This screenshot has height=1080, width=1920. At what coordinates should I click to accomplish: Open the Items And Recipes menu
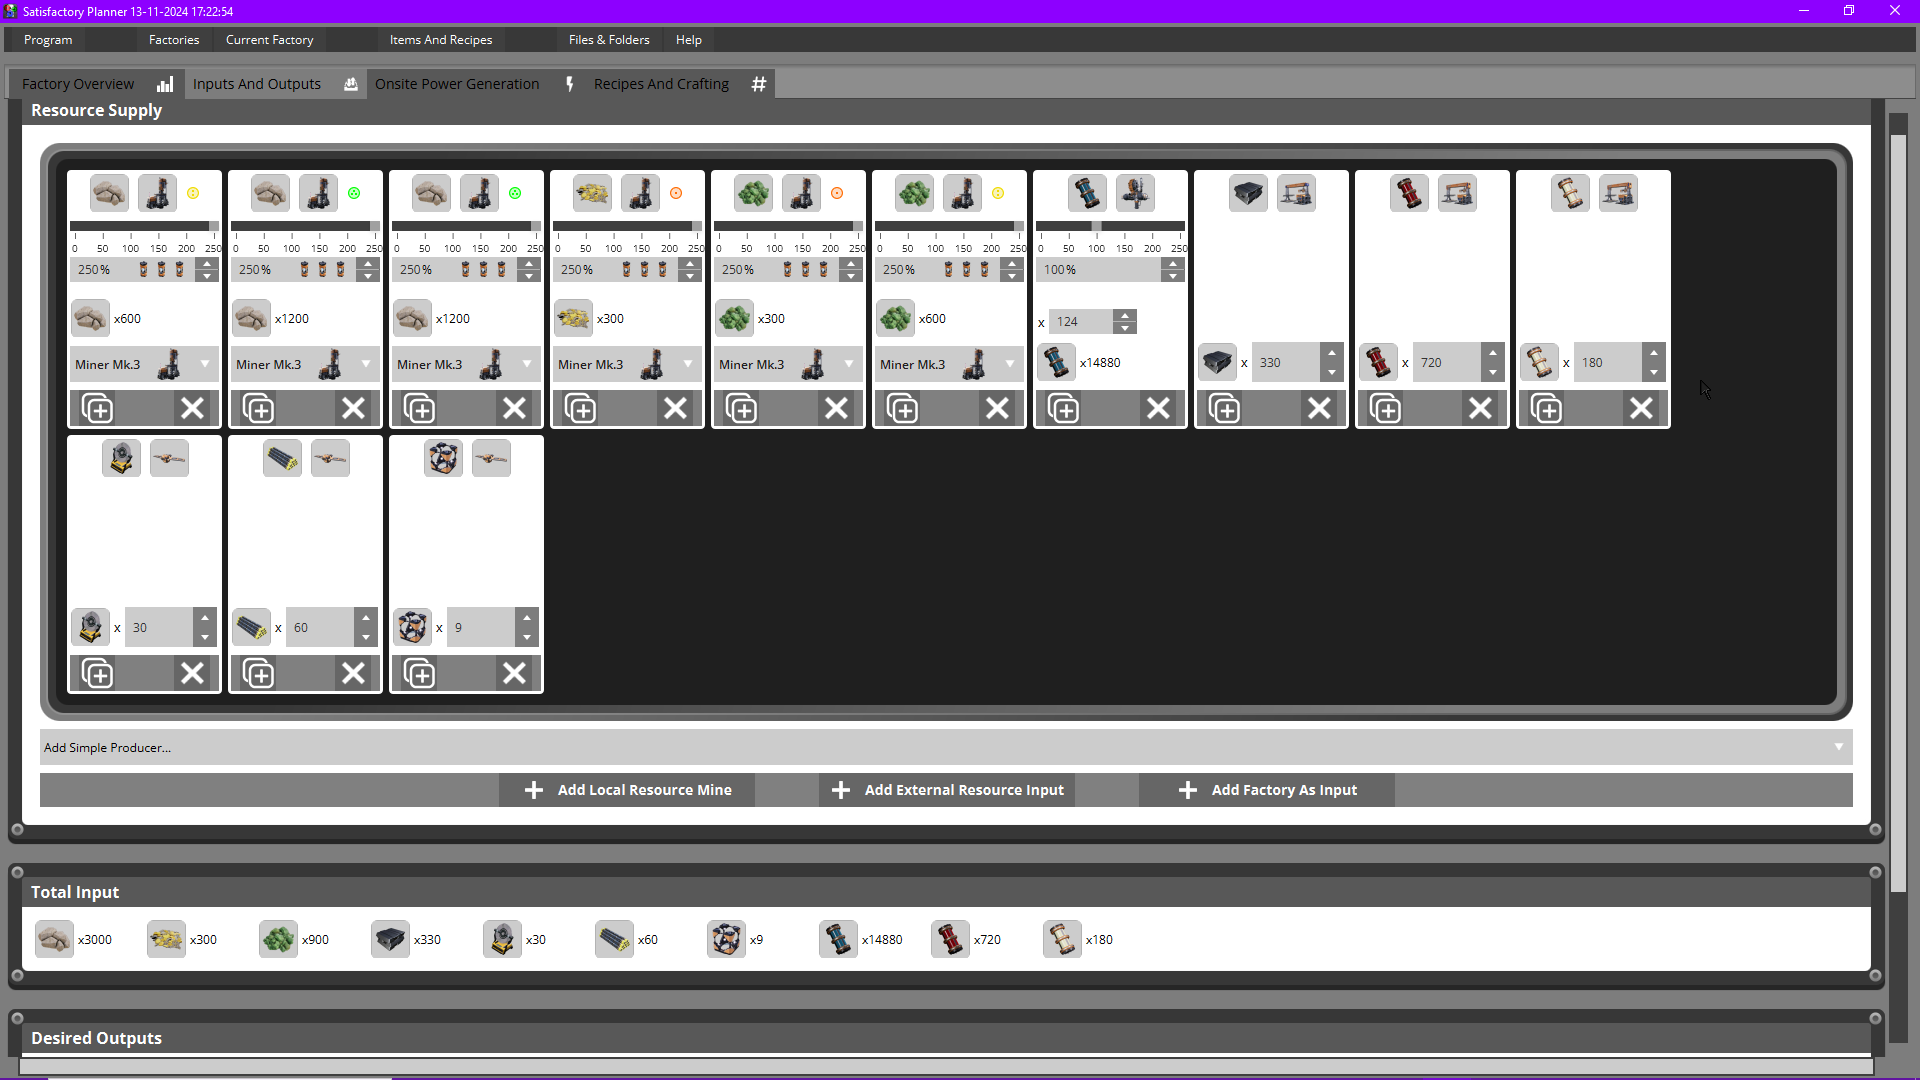pyautogui.click(x=441, y=40)
